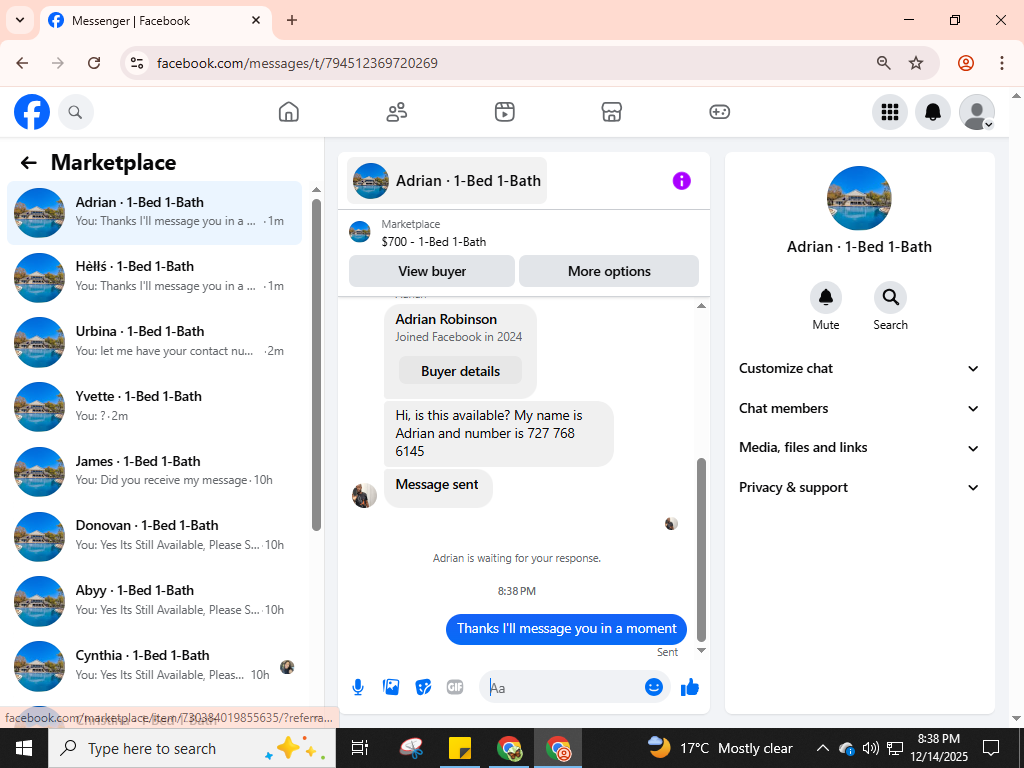The image size is (1024, 768).
Task: Click the Adrian · 1-Bed 1-Bath chat header
Action: [x=447, y=181]
